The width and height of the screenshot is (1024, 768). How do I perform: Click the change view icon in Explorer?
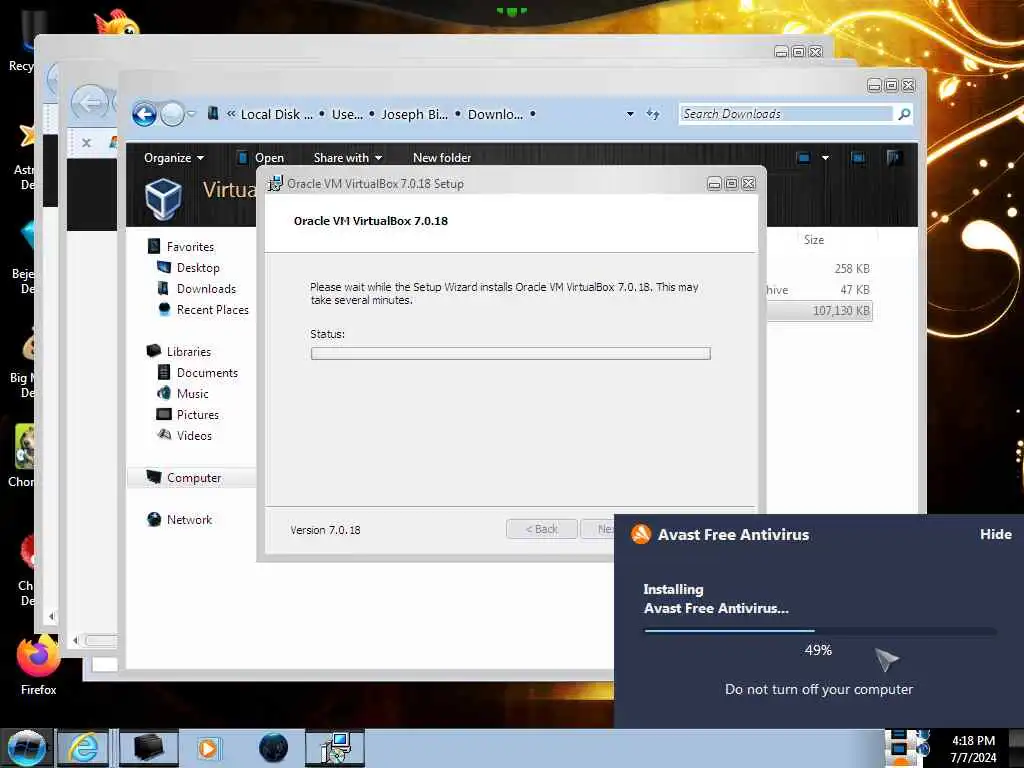coord(803,157)
